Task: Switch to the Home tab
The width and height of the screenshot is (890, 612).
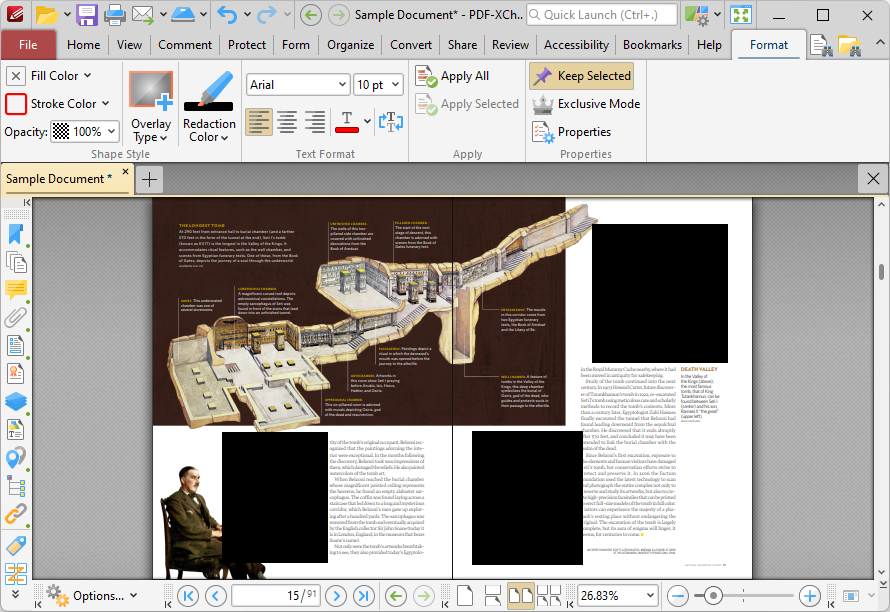Action: (83, 45)
